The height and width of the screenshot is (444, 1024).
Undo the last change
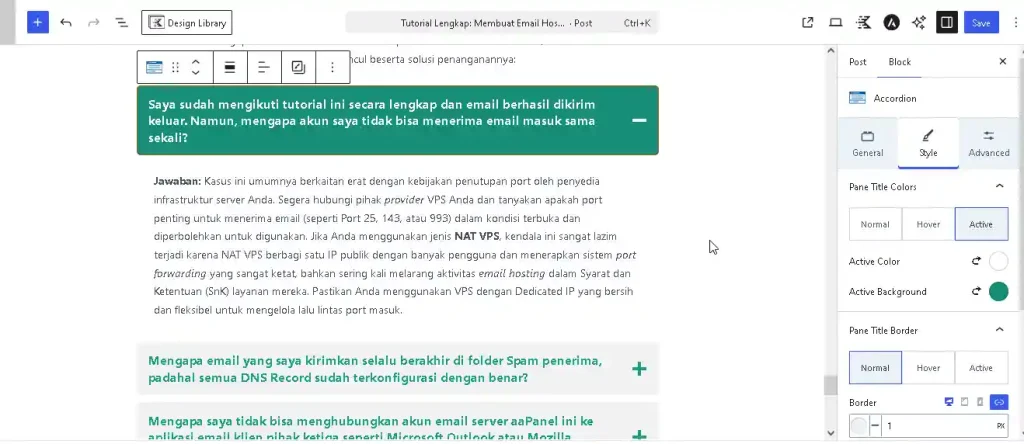(x=66, y=23)
